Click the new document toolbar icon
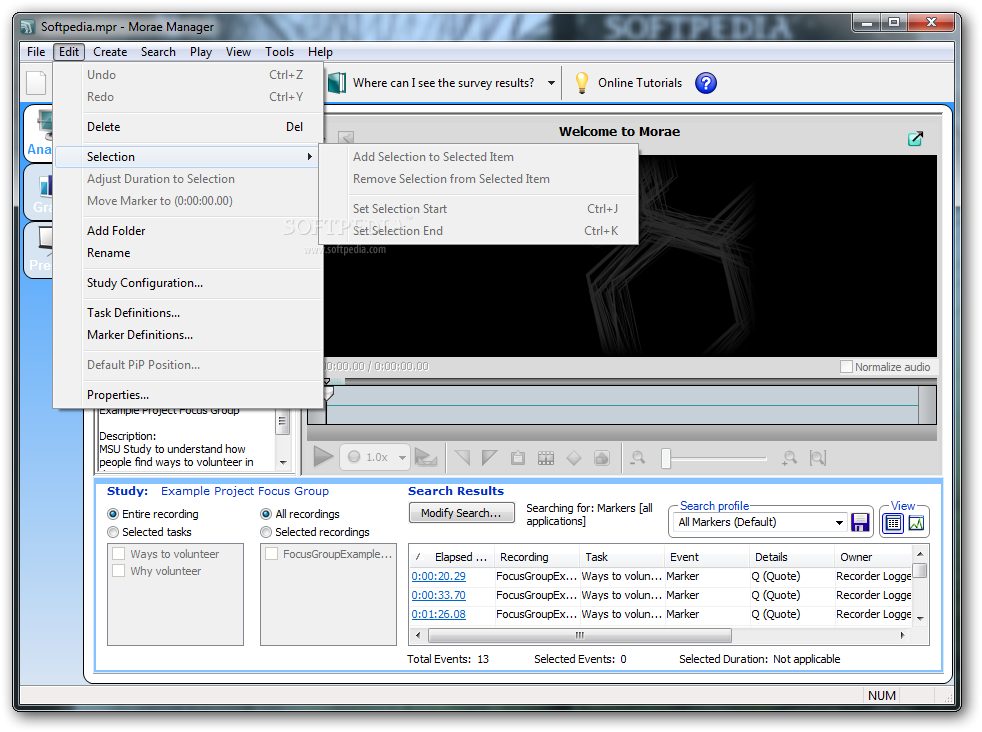 36,83
